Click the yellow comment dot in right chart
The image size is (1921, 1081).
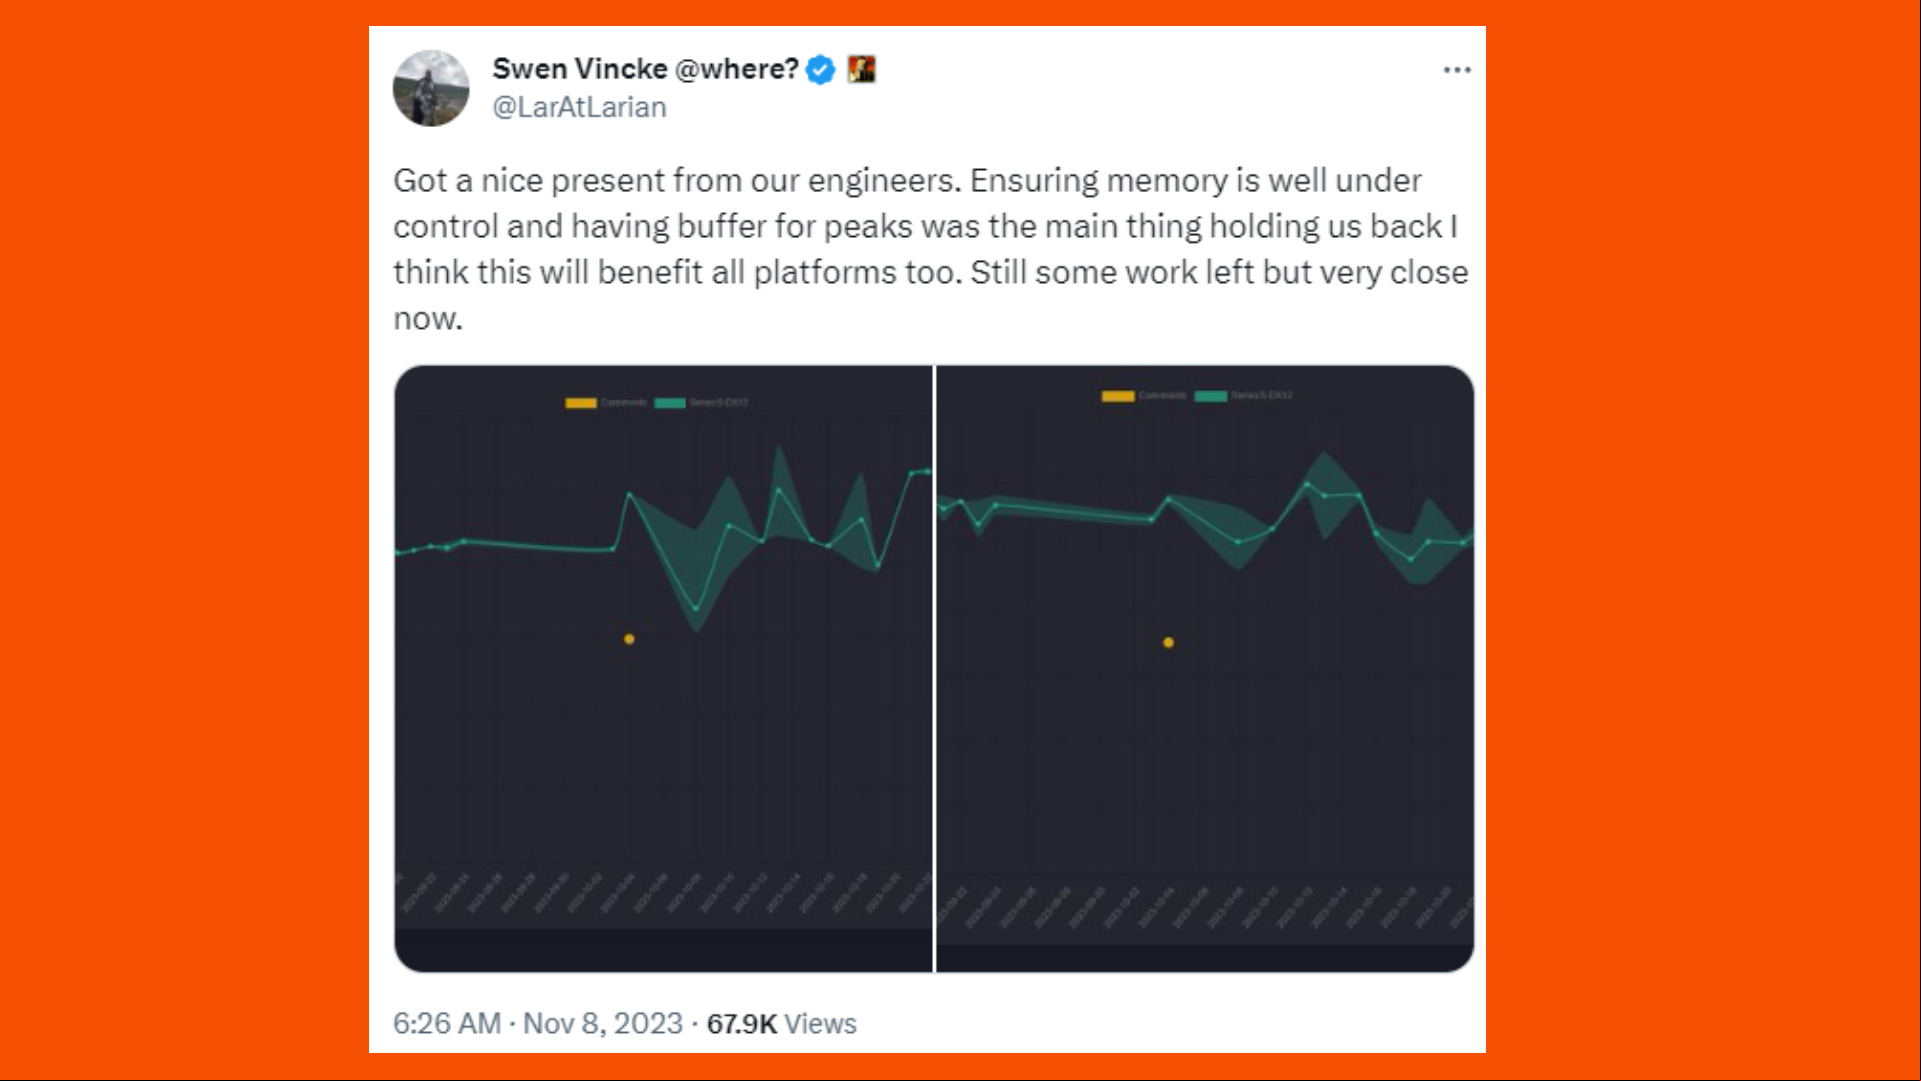point(1168,643)
